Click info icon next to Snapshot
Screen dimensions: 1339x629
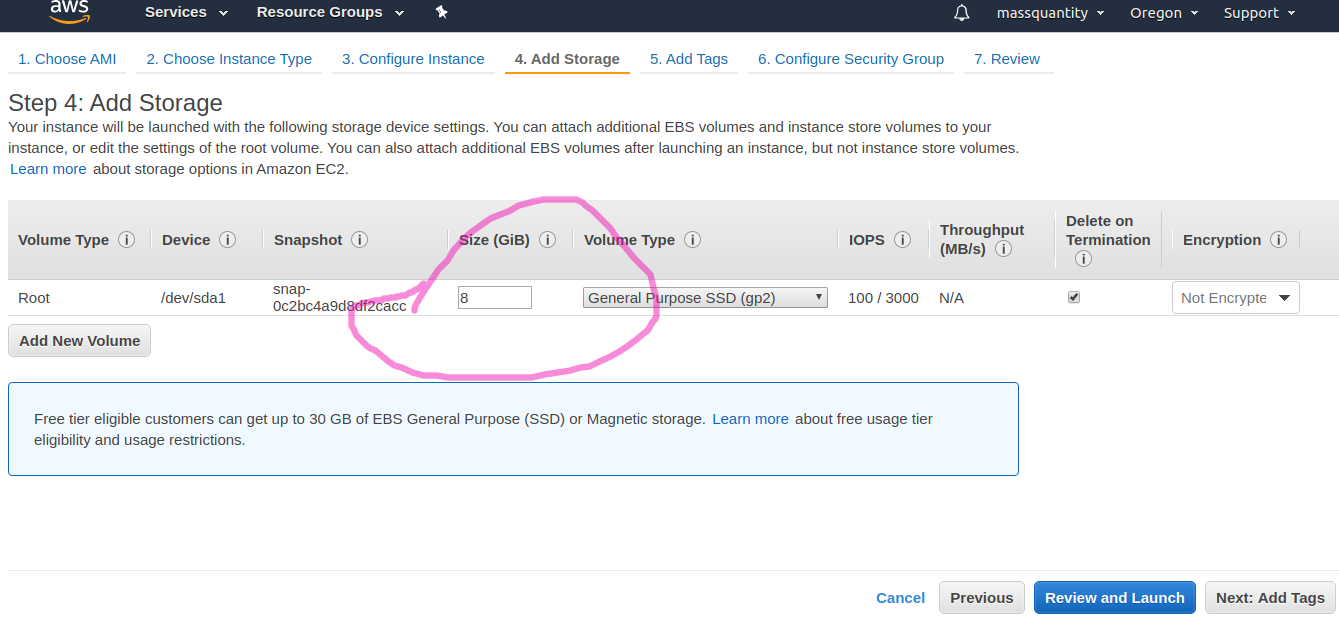[x=359, y=240]
